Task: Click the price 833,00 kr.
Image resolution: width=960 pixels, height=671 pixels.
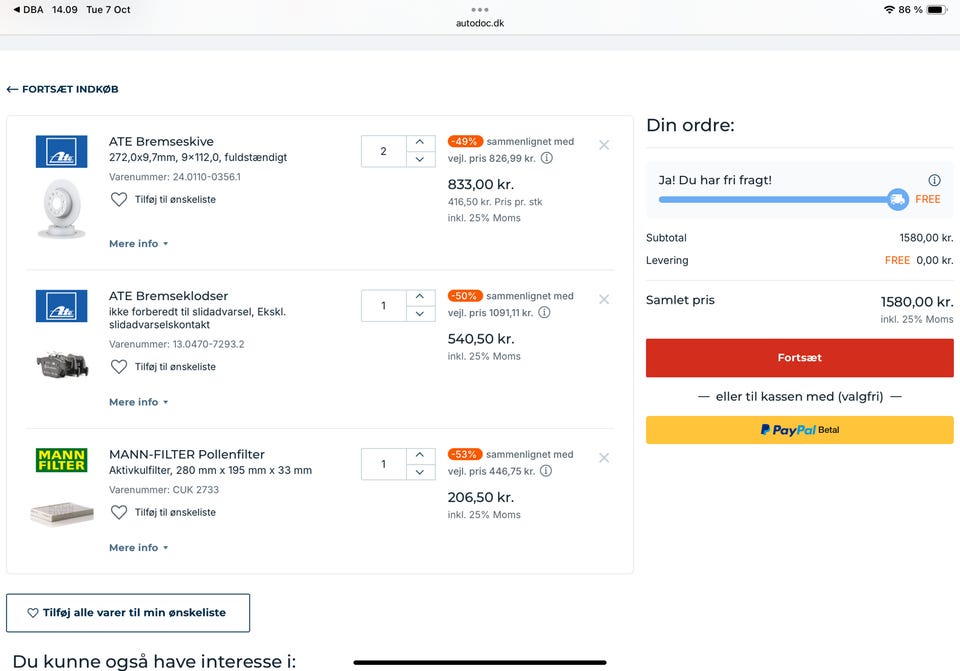Action: [481, 184]
